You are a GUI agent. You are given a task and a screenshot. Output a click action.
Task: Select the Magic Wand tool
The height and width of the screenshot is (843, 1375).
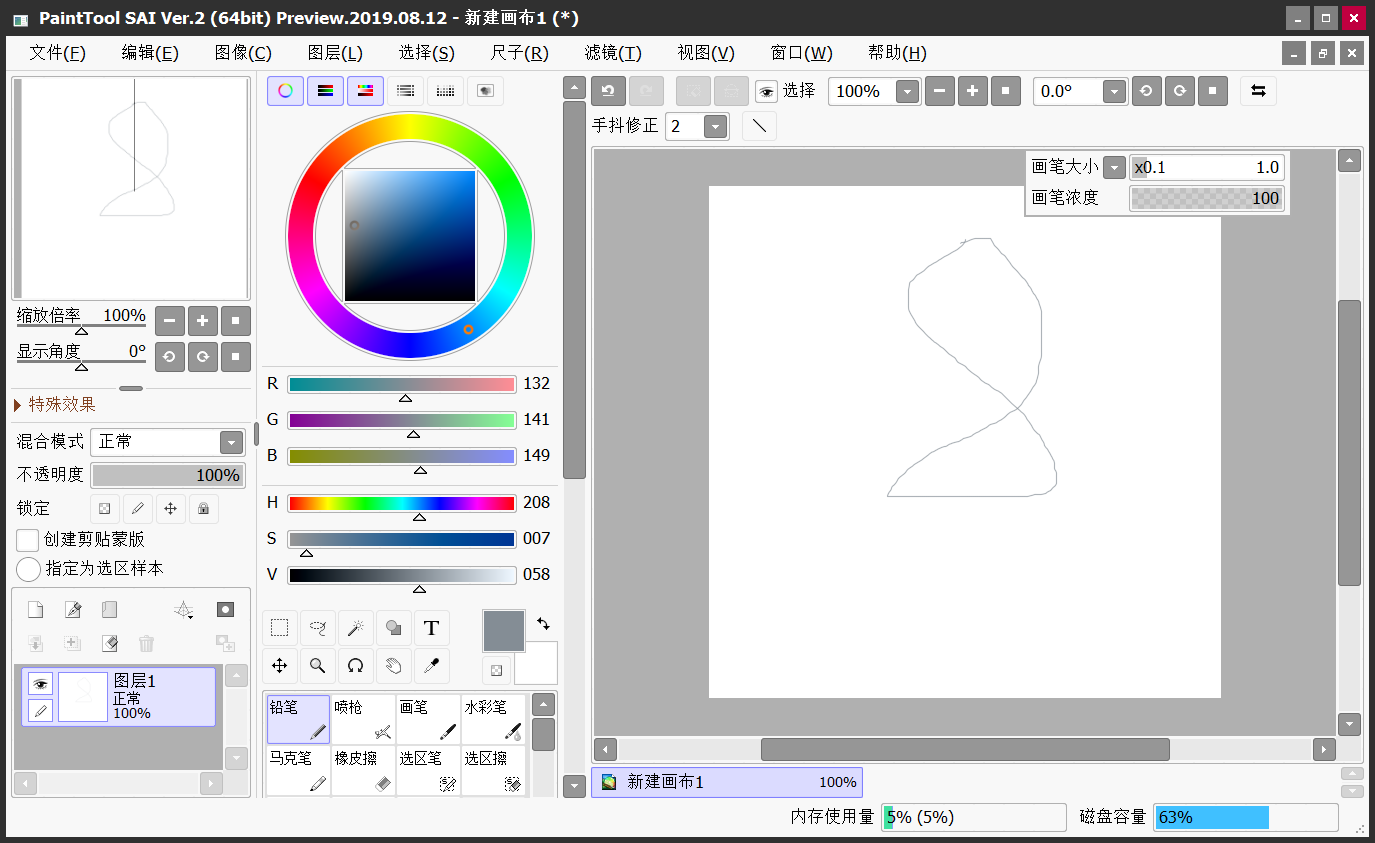(x=355, y=628)
